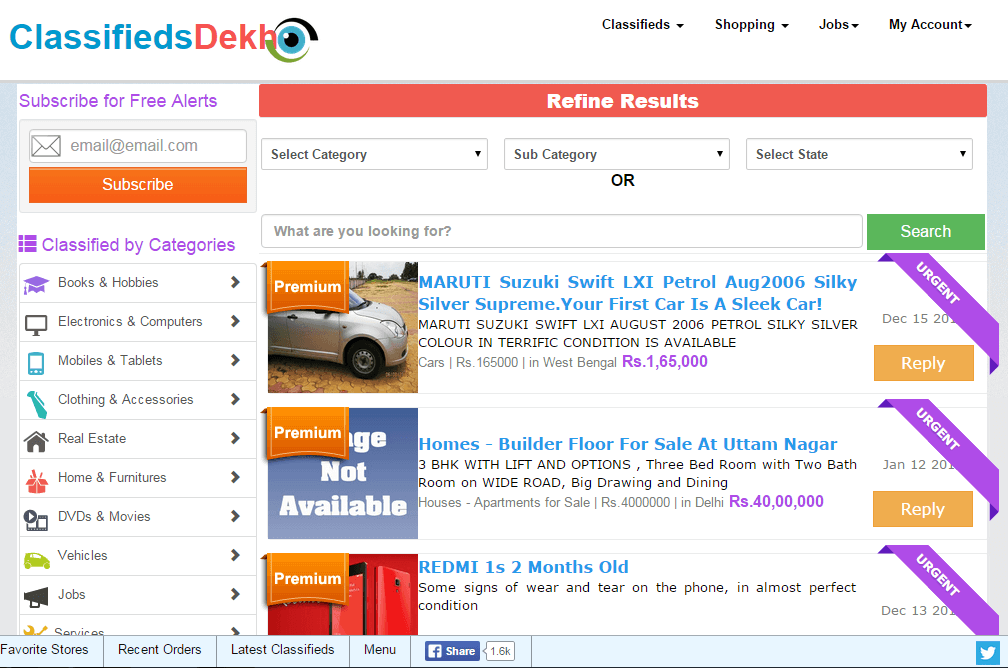Click the Facebook Share button
This screenshot has height=668, width=1008.
click(452, 651)
